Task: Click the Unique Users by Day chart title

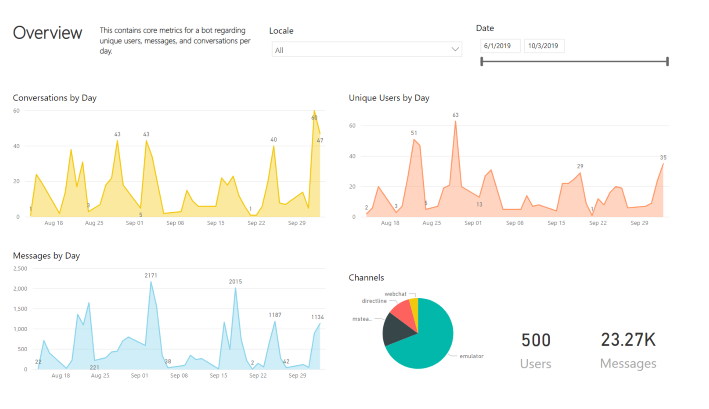Action: [x=389, y=98]
